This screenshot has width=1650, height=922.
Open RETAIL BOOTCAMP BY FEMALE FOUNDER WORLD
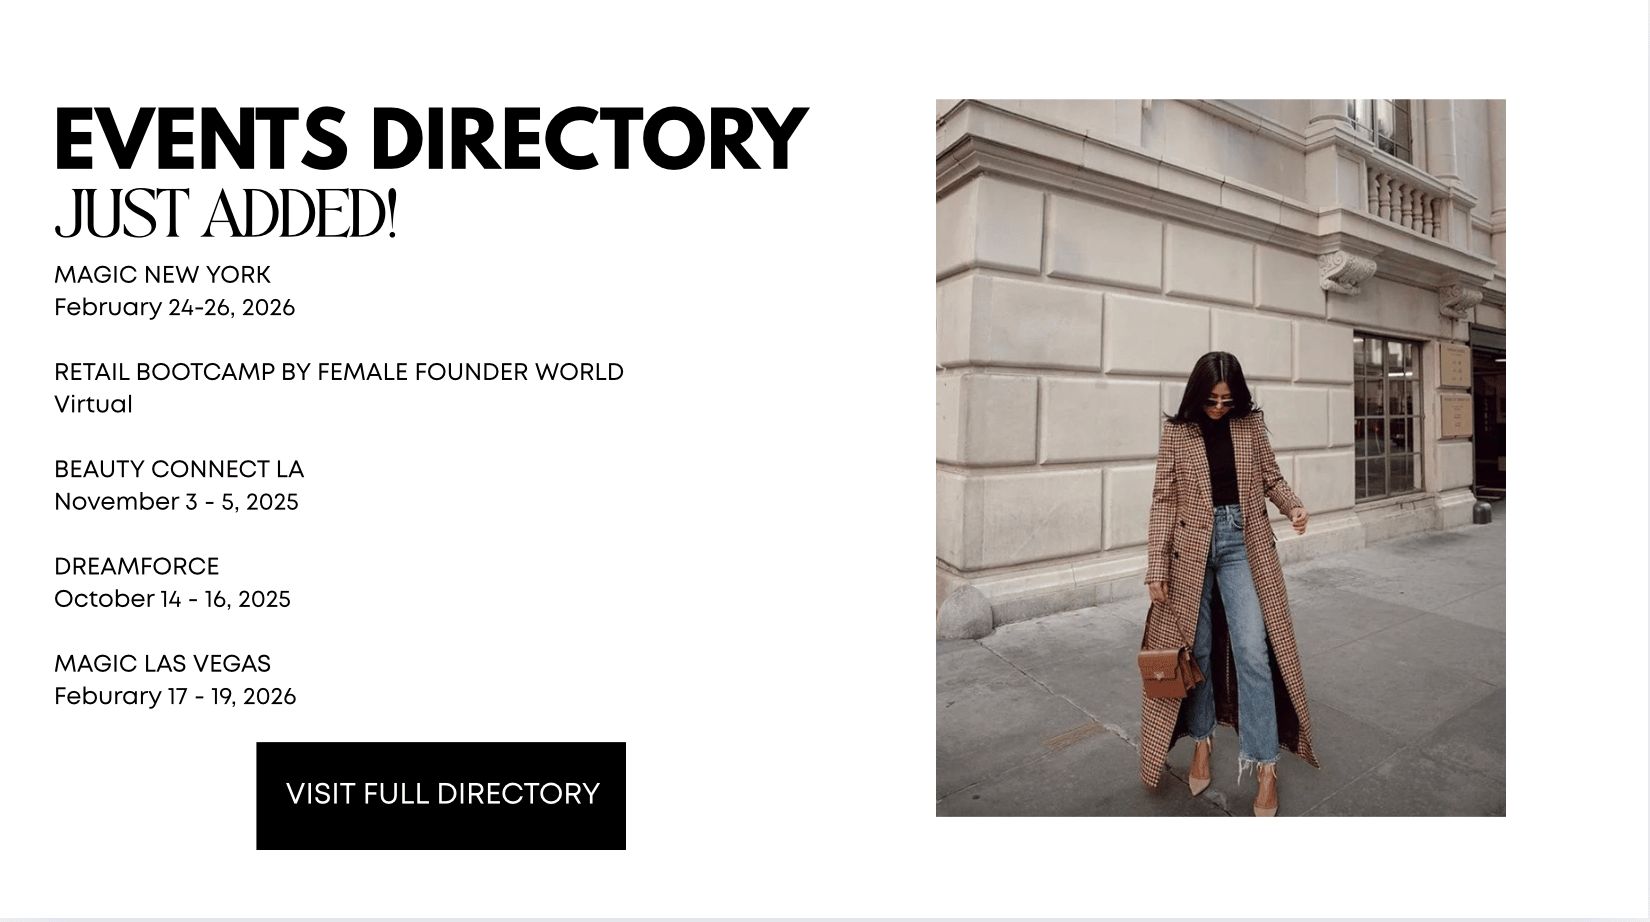[339, 372]
